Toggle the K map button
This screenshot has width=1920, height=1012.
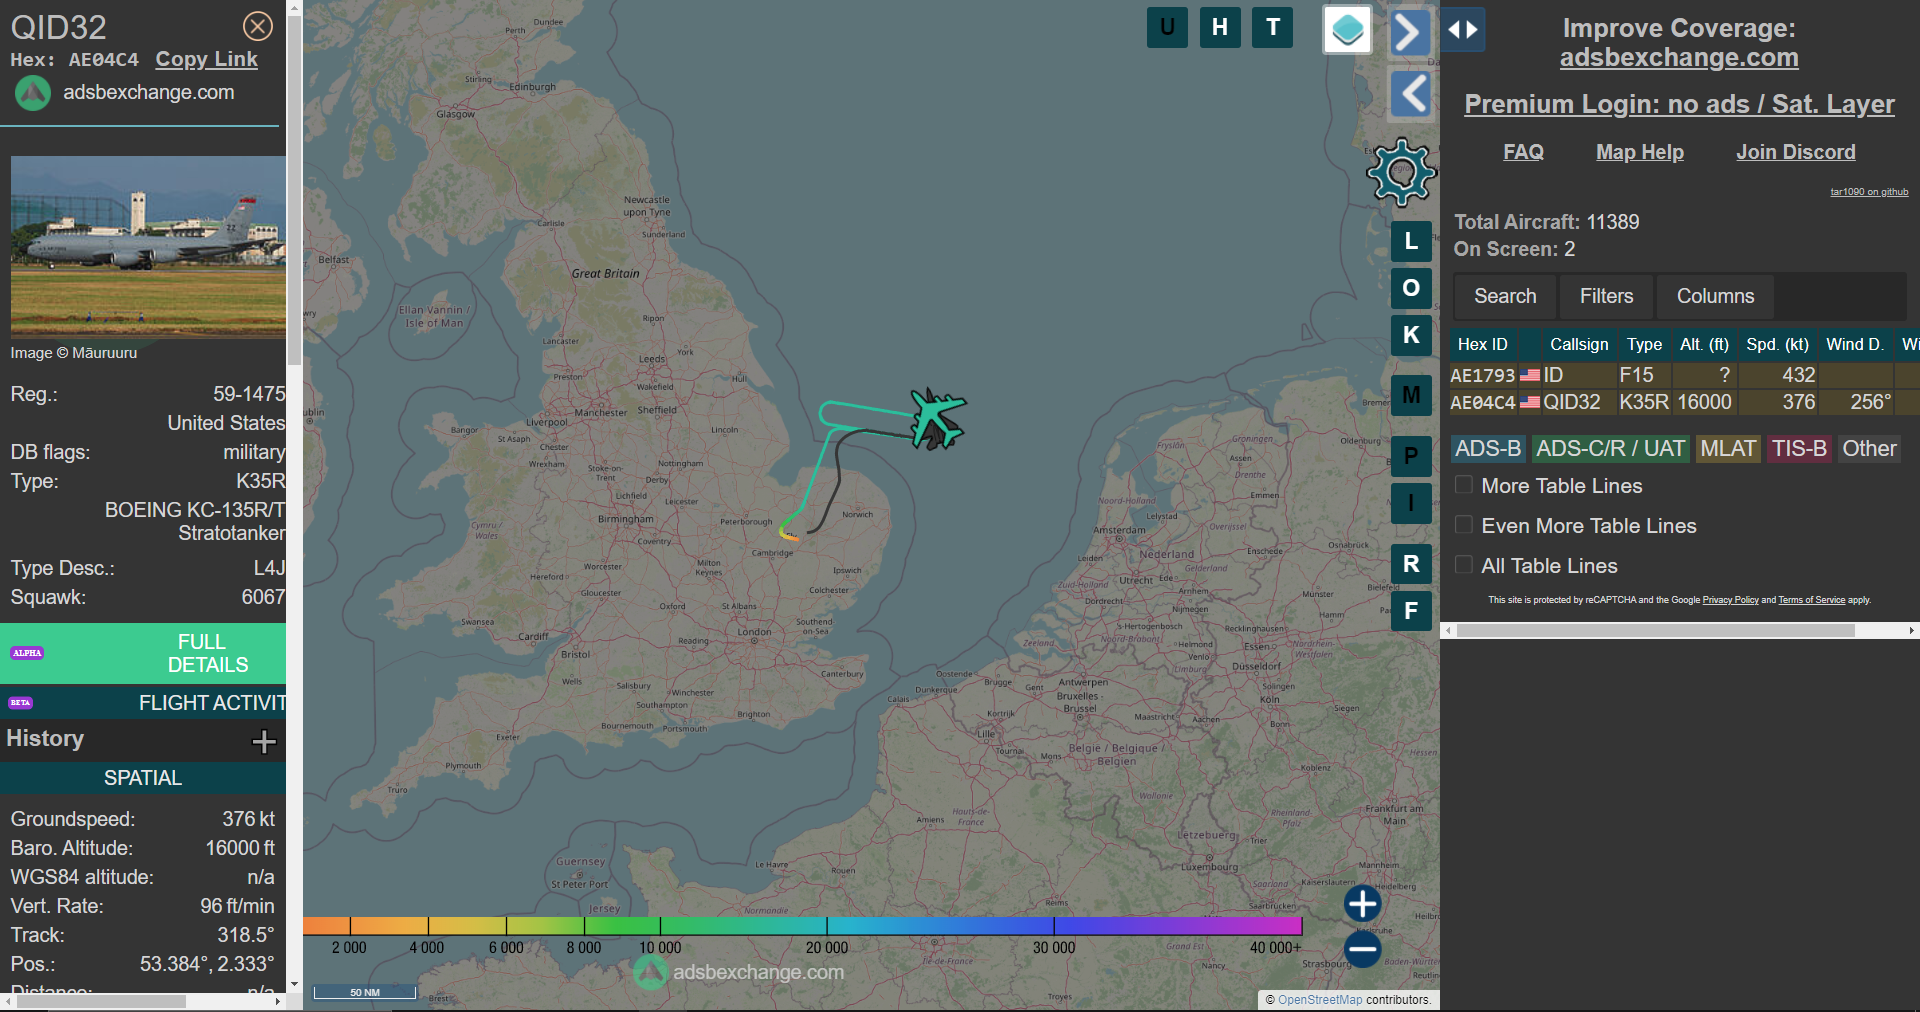(x=1411, y=335)
